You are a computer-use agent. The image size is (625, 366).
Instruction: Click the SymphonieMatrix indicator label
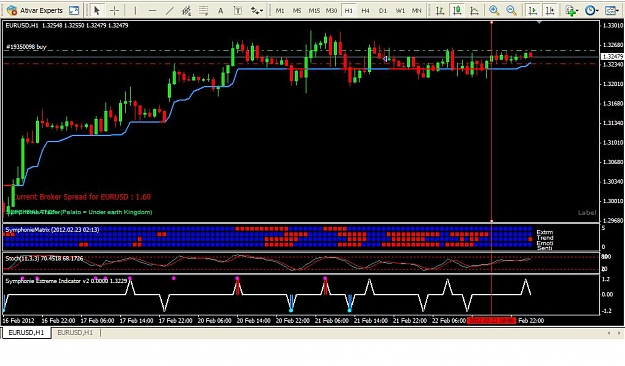(x=52, y=230)
